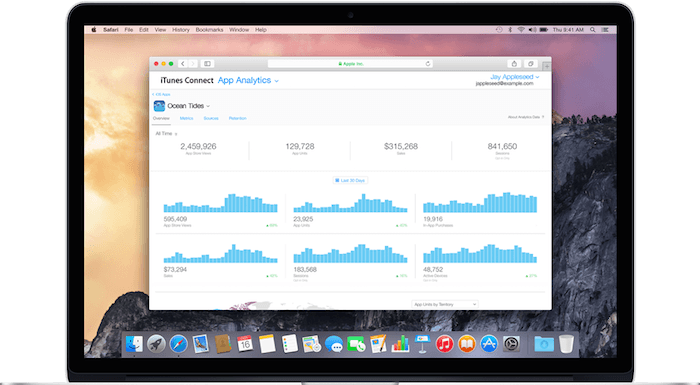Click the volume icon in the menu bar

[x=532, y=30]
